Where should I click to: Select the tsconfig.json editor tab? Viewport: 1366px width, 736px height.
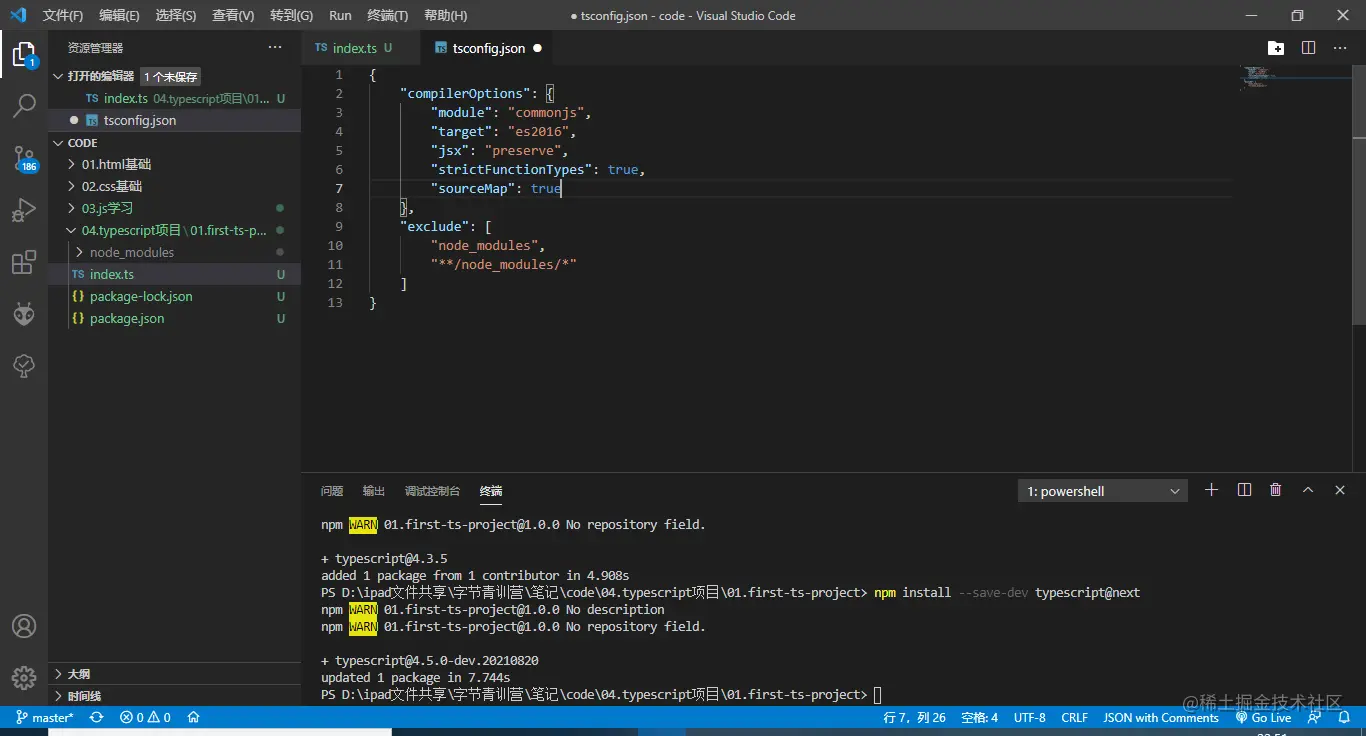coord(487,48)
